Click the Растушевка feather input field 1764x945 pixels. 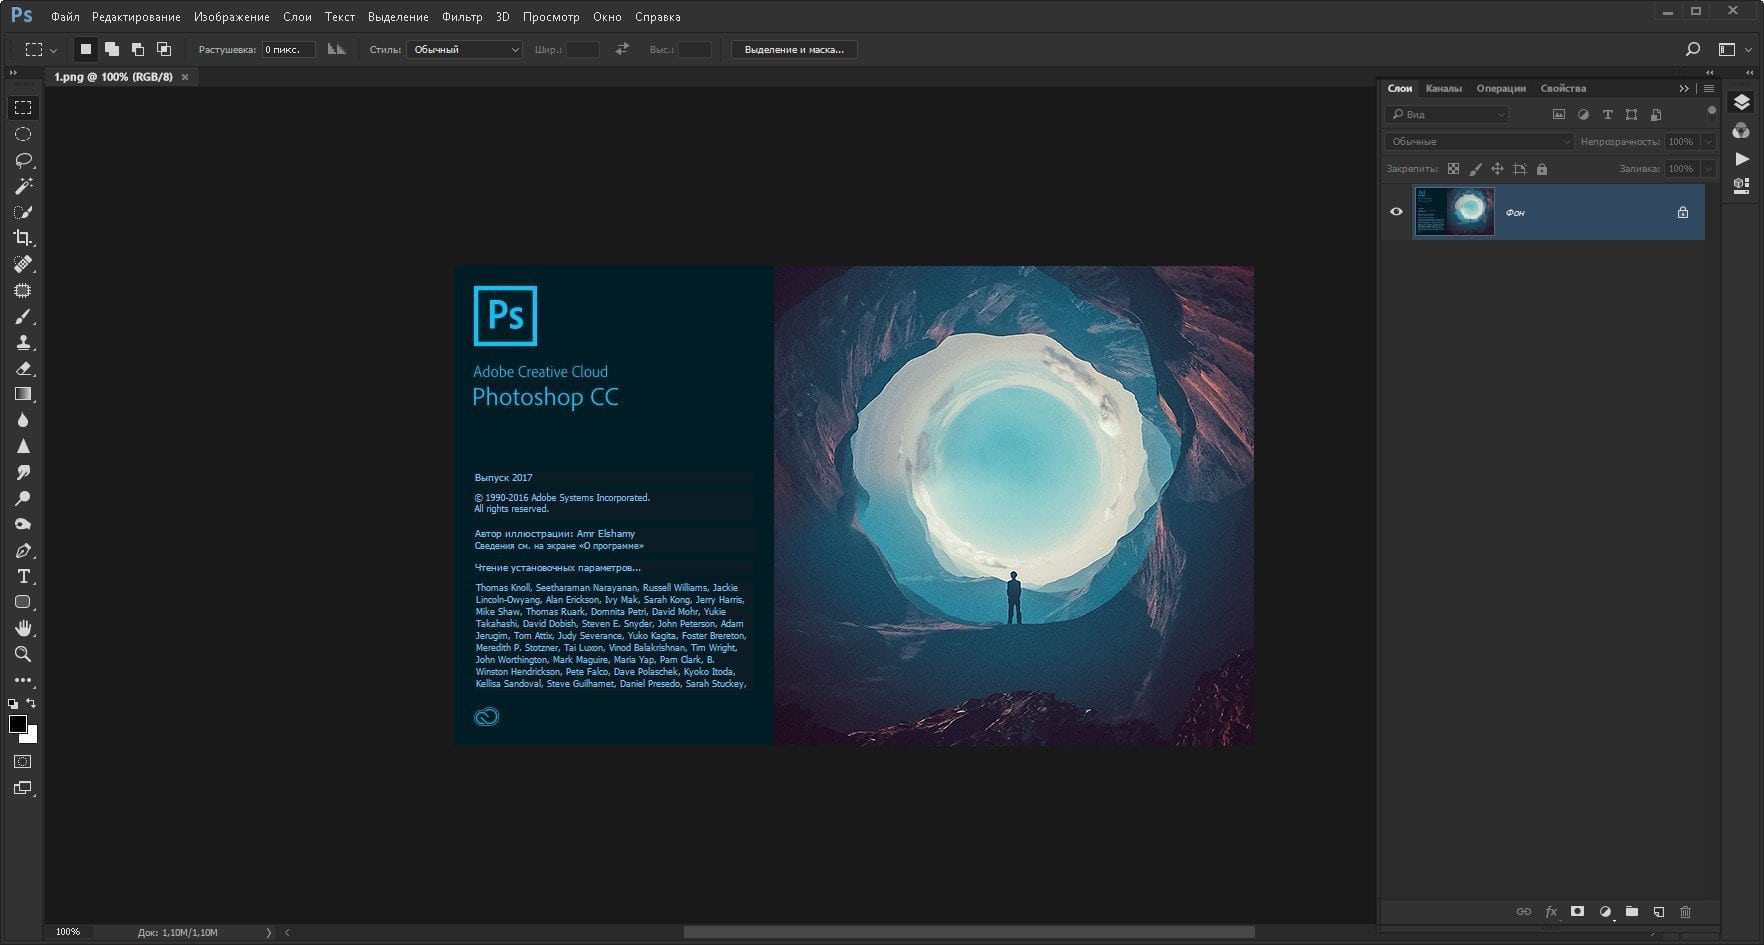pyautogui.click(x=288, y=49)
